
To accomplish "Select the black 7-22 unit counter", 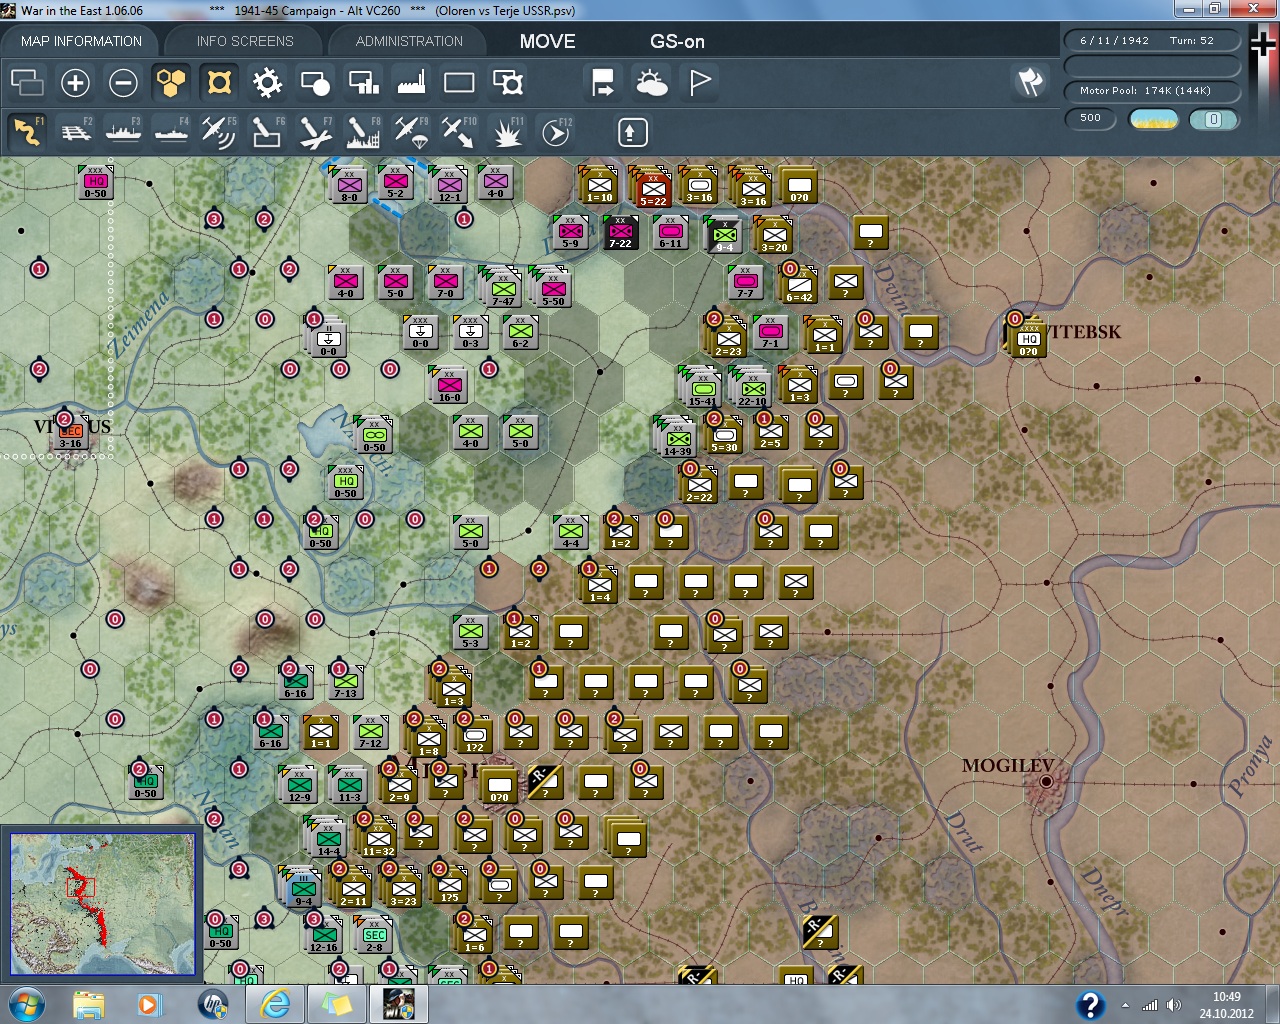I will tap(620, 234).
